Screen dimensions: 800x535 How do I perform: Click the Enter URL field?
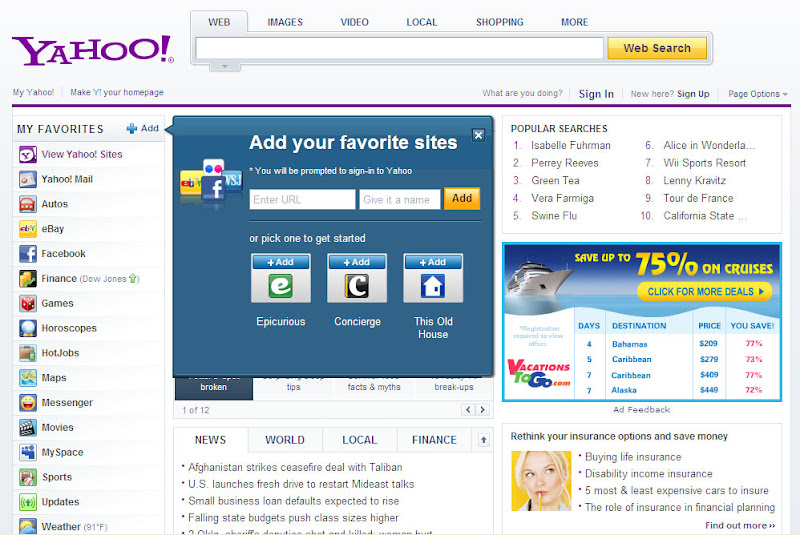(x=302, y=199)
